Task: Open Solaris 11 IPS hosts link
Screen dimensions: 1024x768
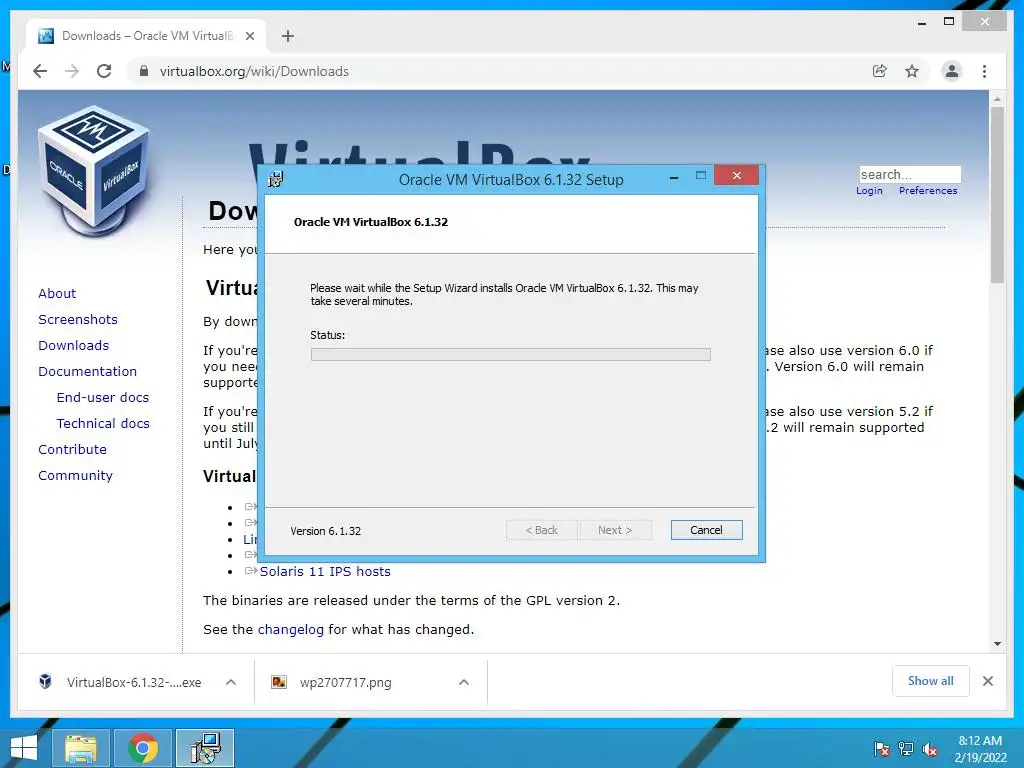Action: click(325, 571)
